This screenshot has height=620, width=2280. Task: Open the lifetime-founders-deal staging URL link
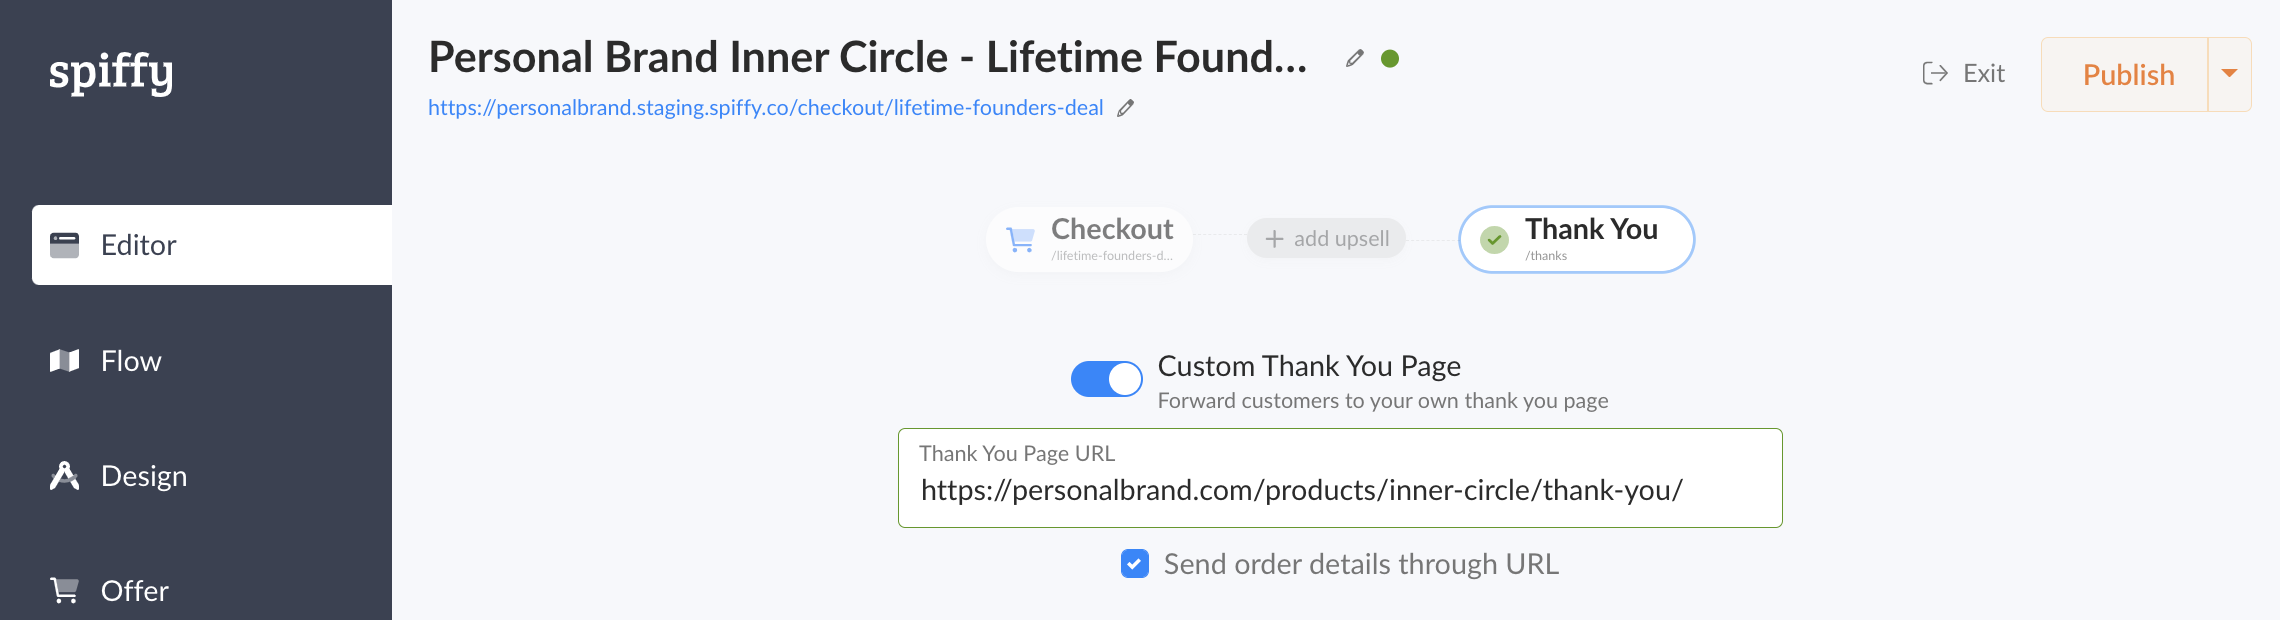click(765, 107)
